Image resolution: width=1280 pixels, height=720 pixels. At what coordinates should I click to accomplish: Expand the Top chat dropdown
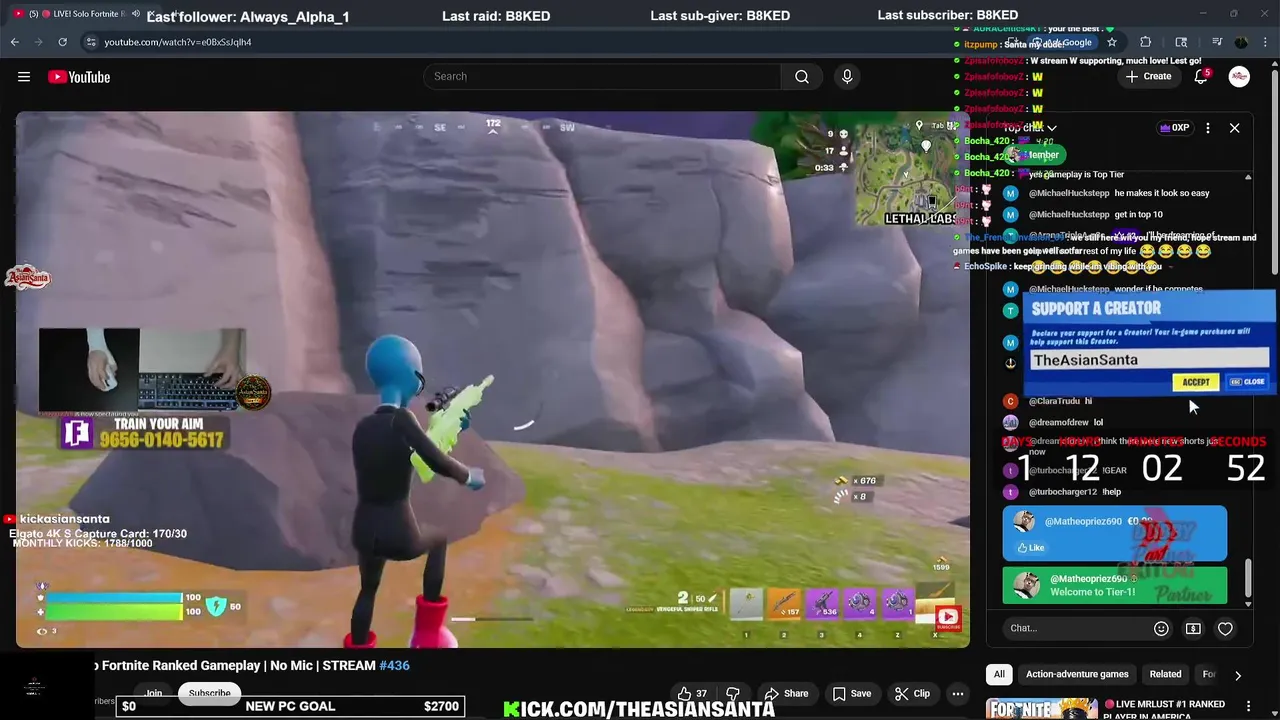1030,128
